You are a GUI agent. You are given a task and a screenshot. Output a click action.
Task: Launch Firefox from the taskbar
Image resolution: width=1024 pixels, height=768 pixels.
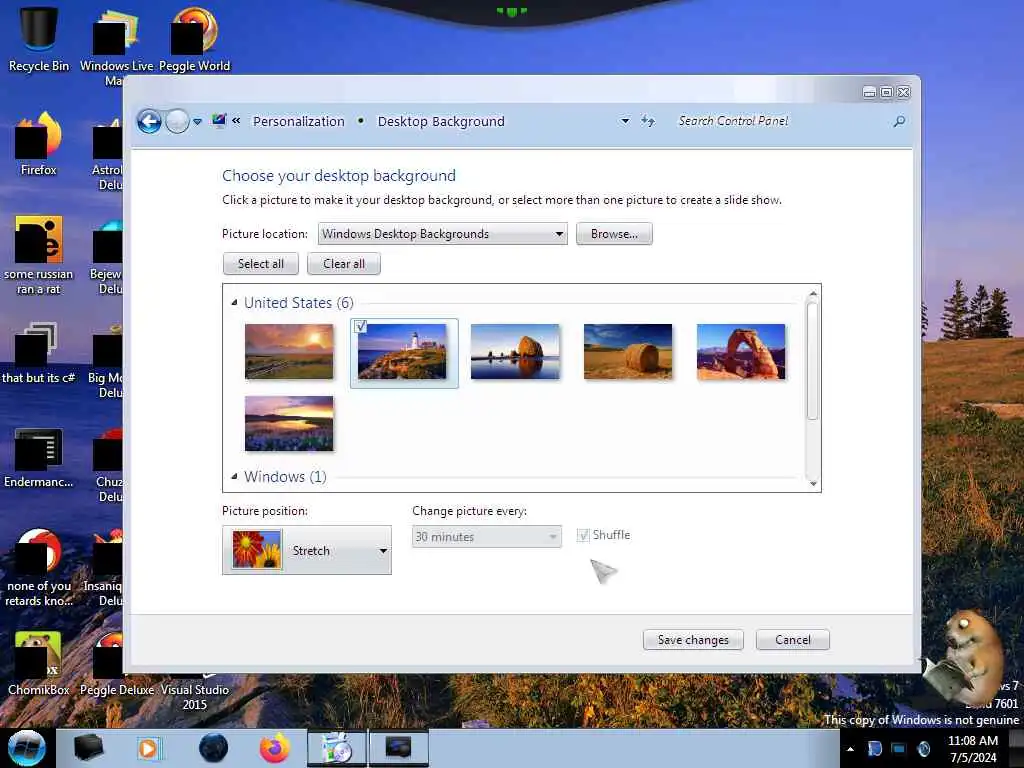pos(275,748)
